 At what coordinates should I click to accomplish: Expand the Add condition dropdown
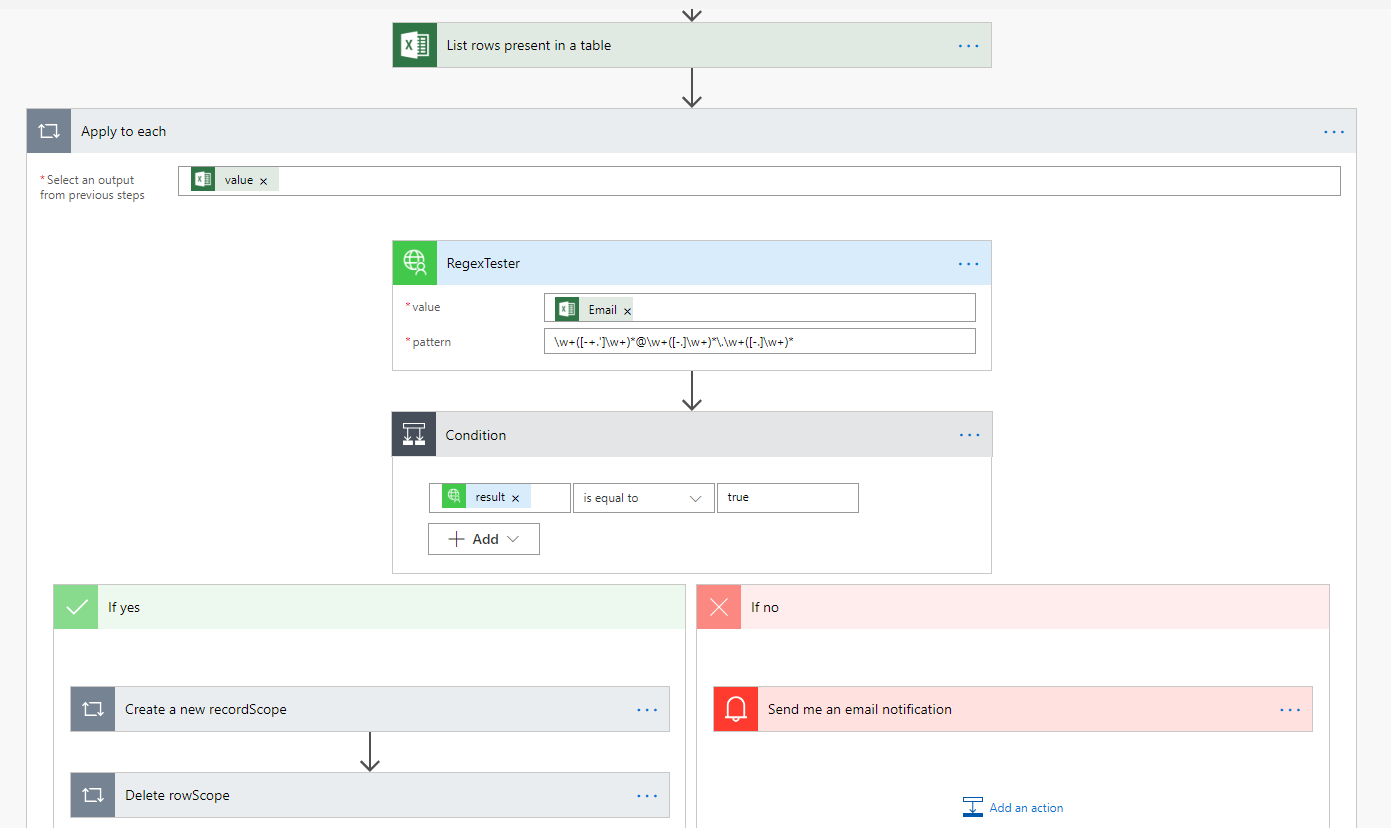(x=483, y=538)
